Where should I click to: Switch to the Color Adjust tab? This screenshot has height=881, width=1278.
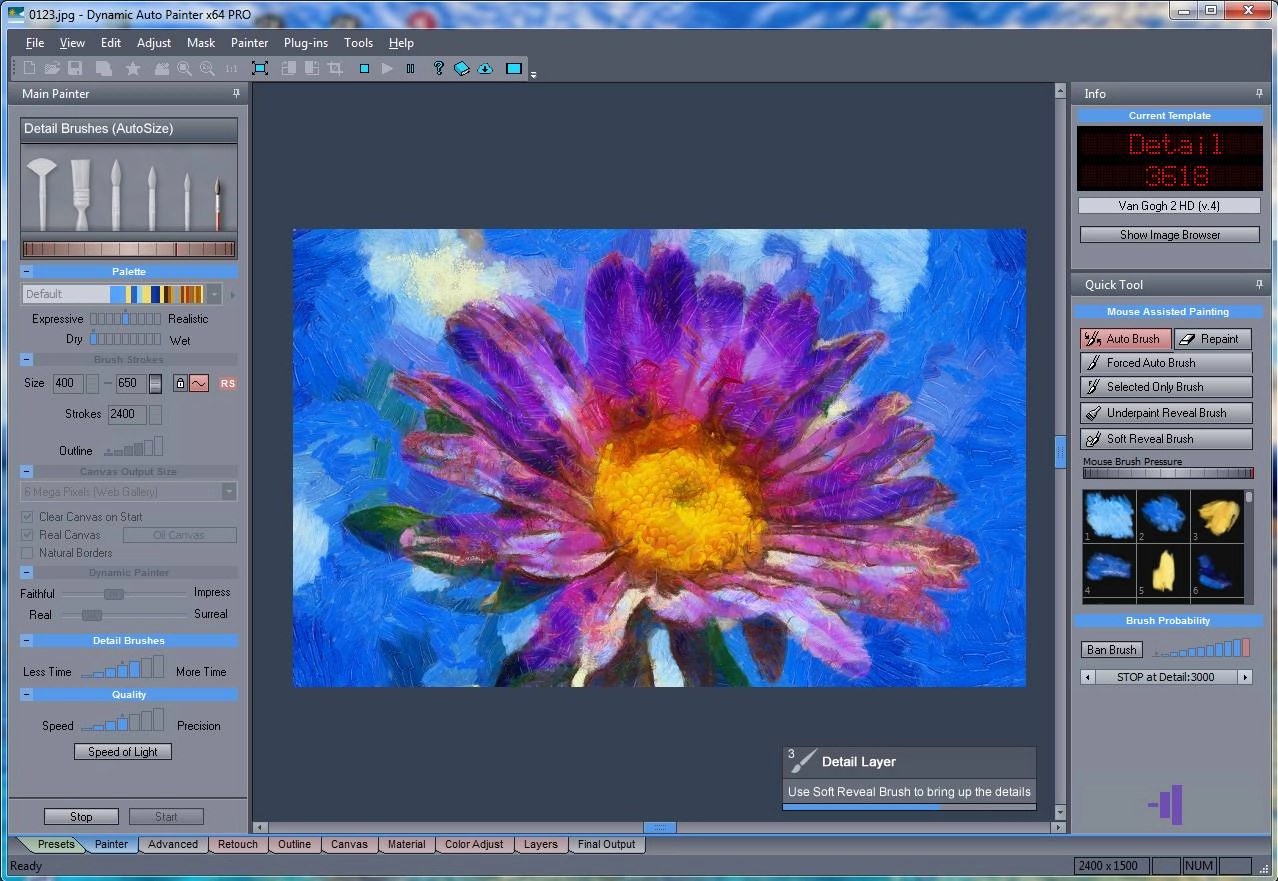pos(474,844)
